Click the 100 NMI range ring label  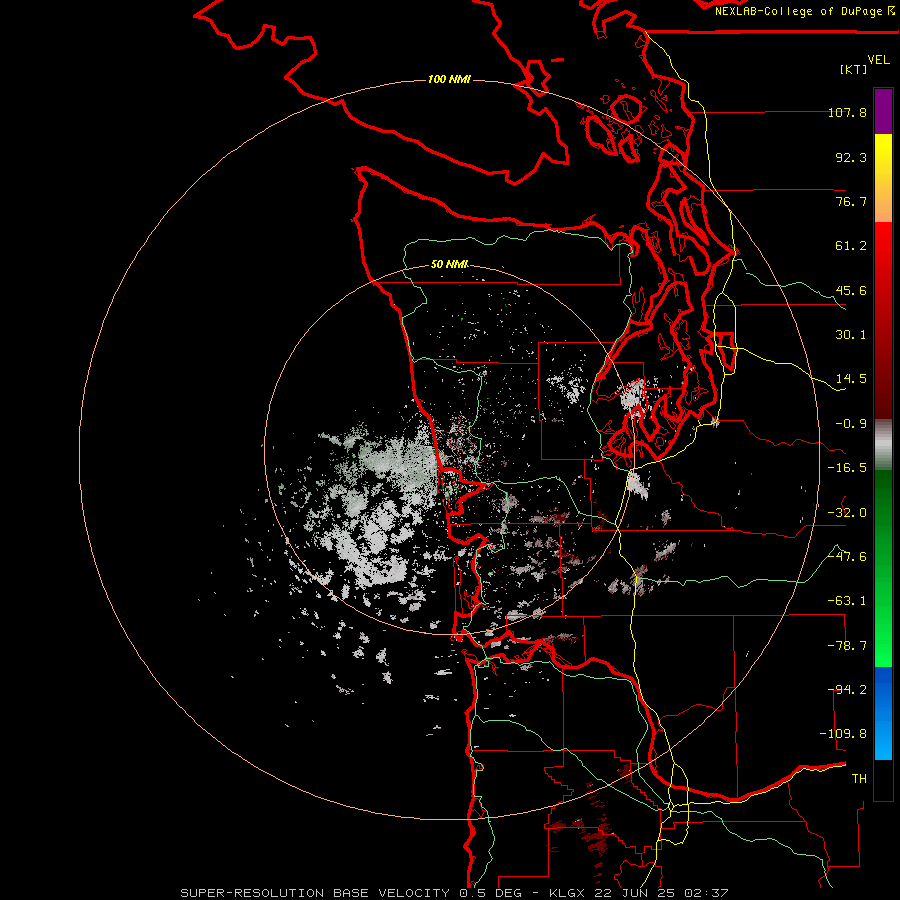[449, 79]
